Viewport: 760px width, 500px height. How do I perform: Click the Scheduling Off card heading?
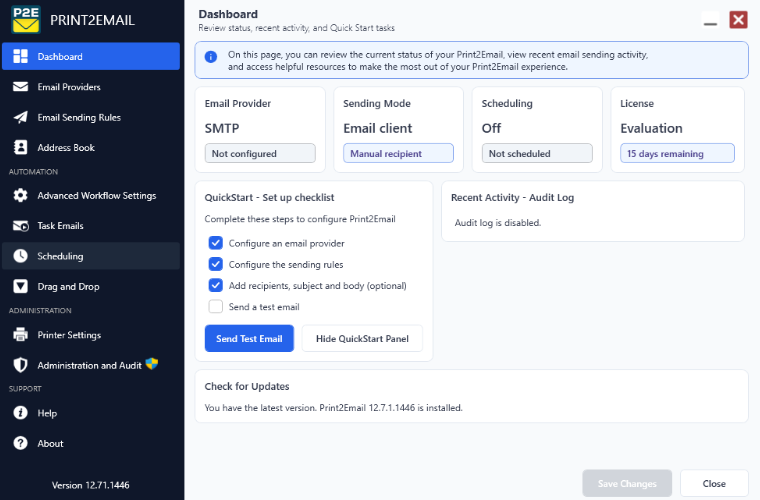click(x=507, y=103)
